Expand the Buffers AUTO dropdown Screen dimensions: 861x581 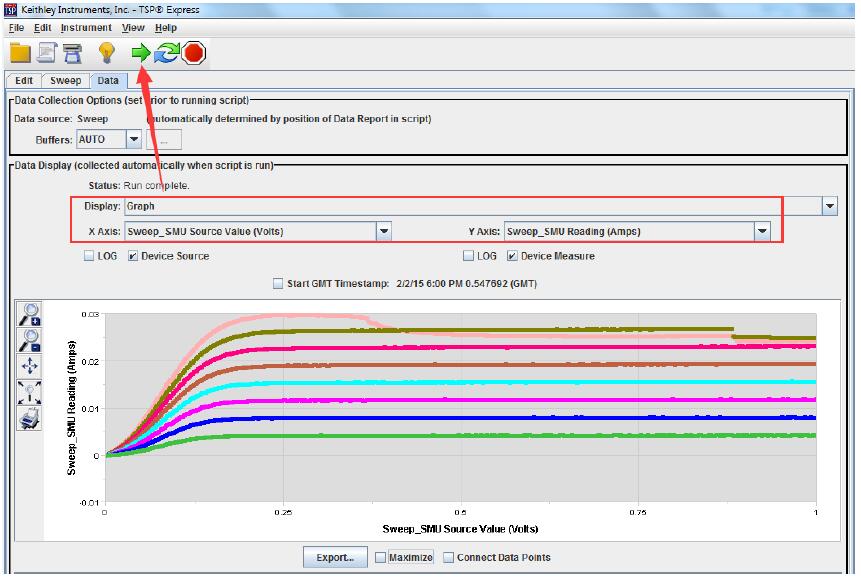click(x=134, y=139)
